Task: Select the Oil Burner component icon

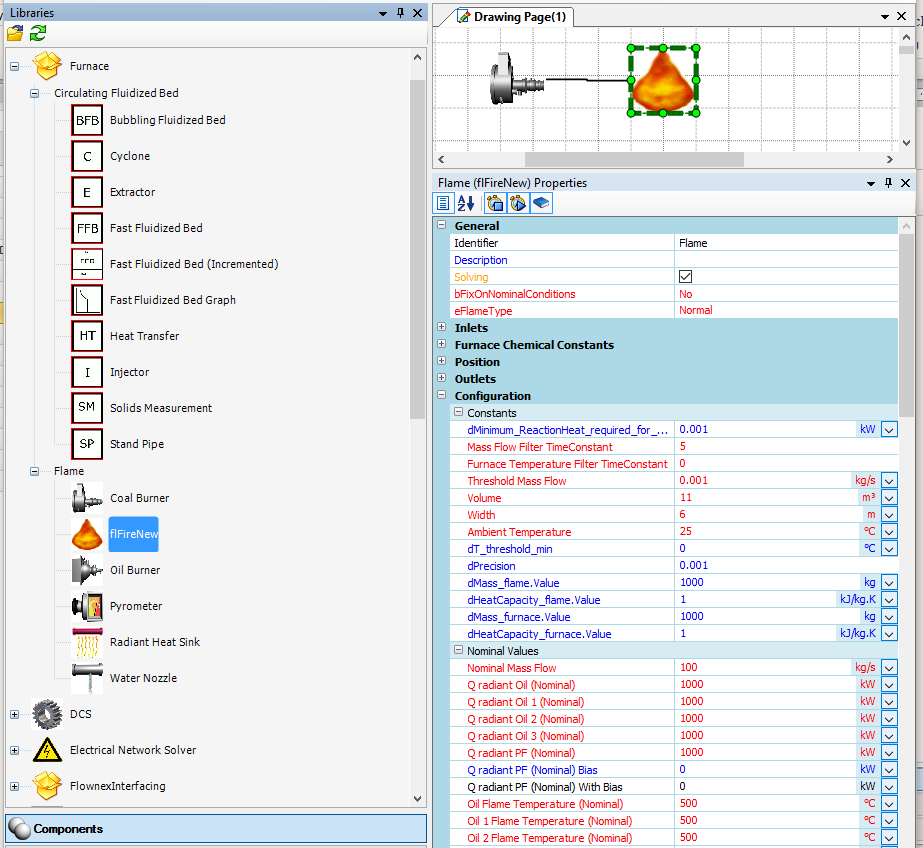Action: point(87,570)
